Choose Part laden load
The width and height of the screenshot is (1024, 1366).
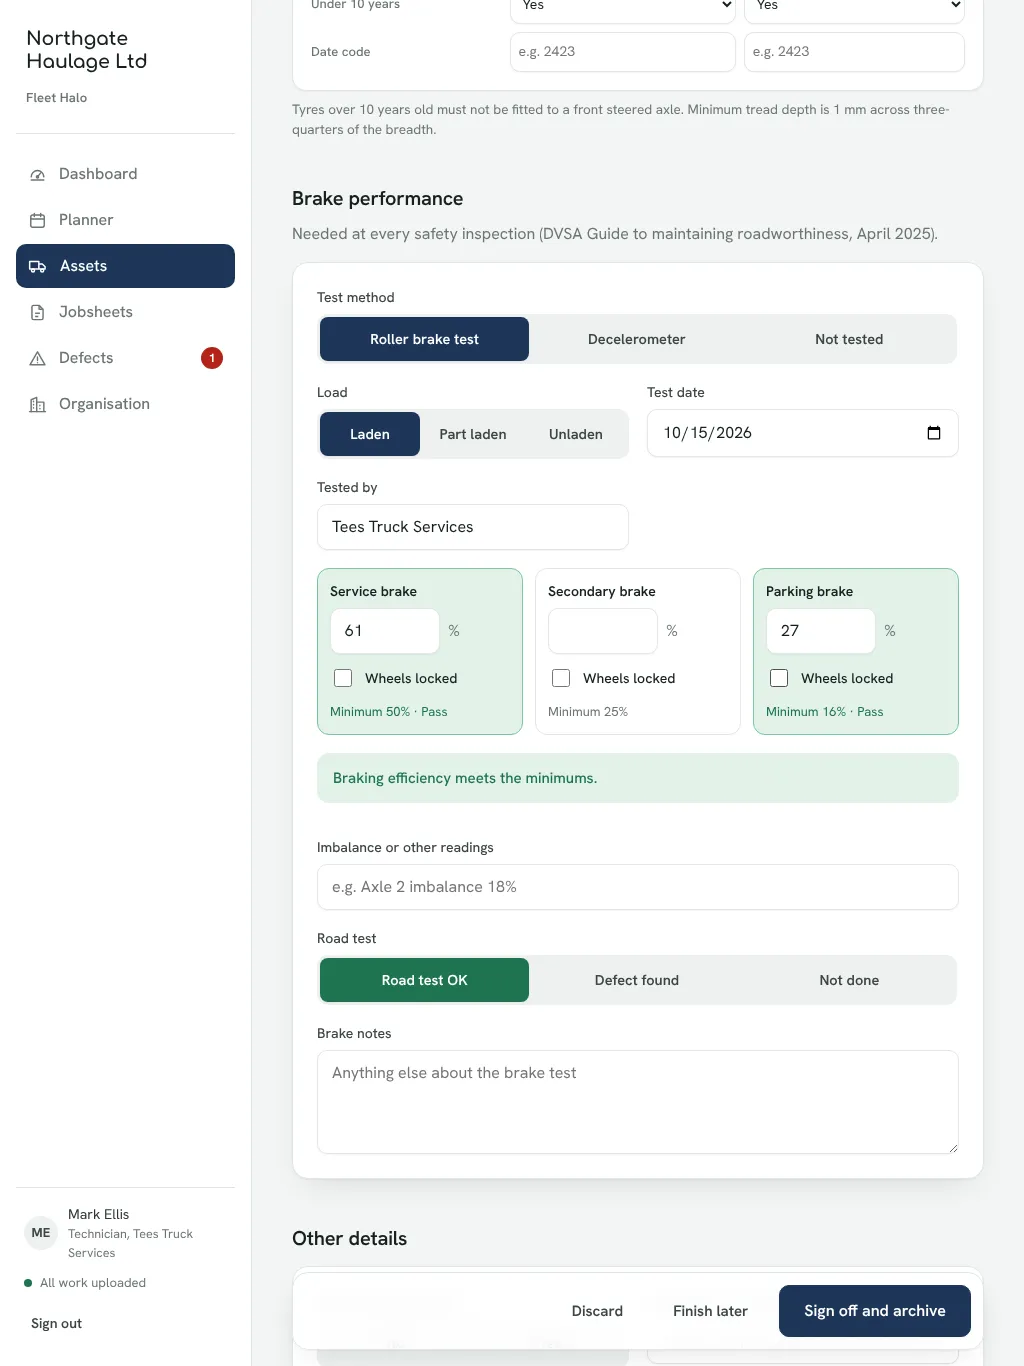(x=473, y=434)
